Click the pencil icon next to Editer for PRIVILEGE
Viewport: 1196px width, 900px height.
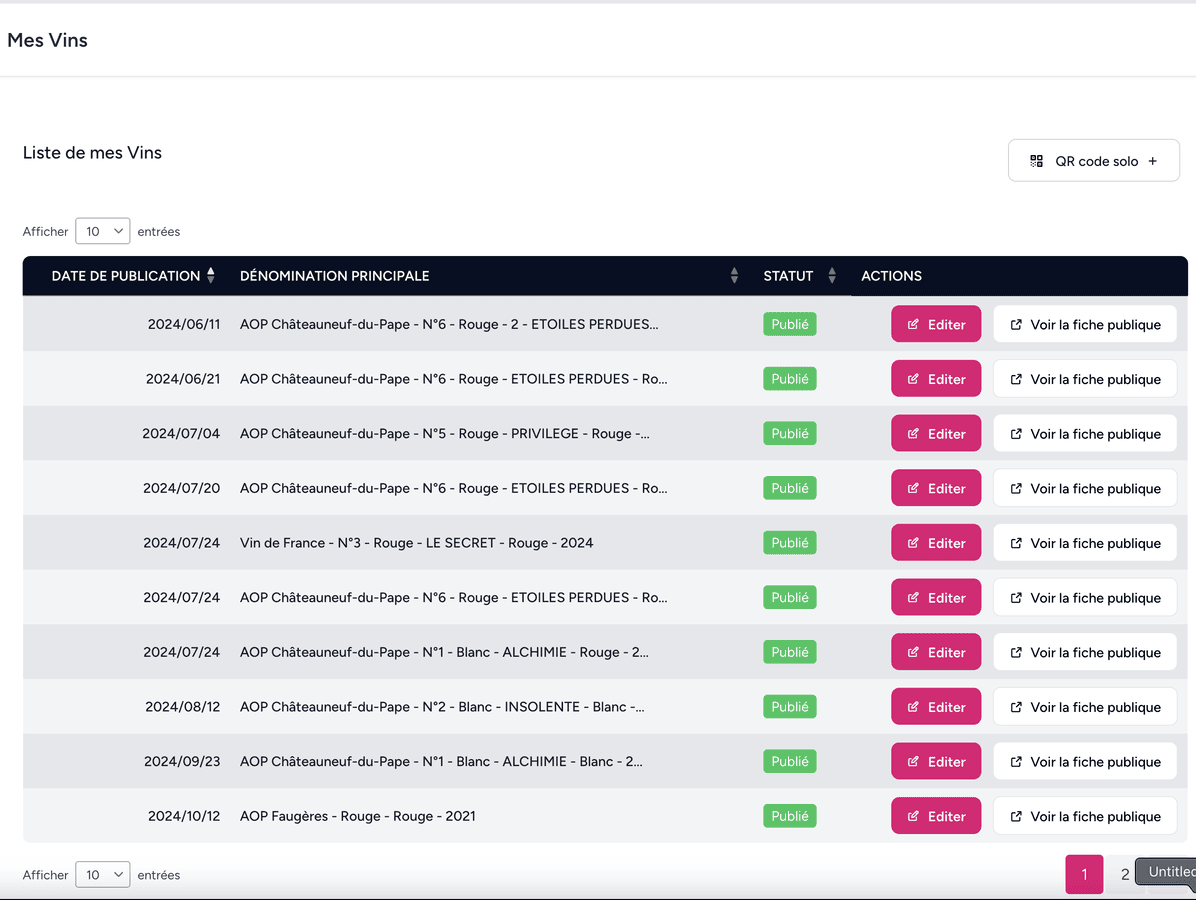[x=913, y=433]
